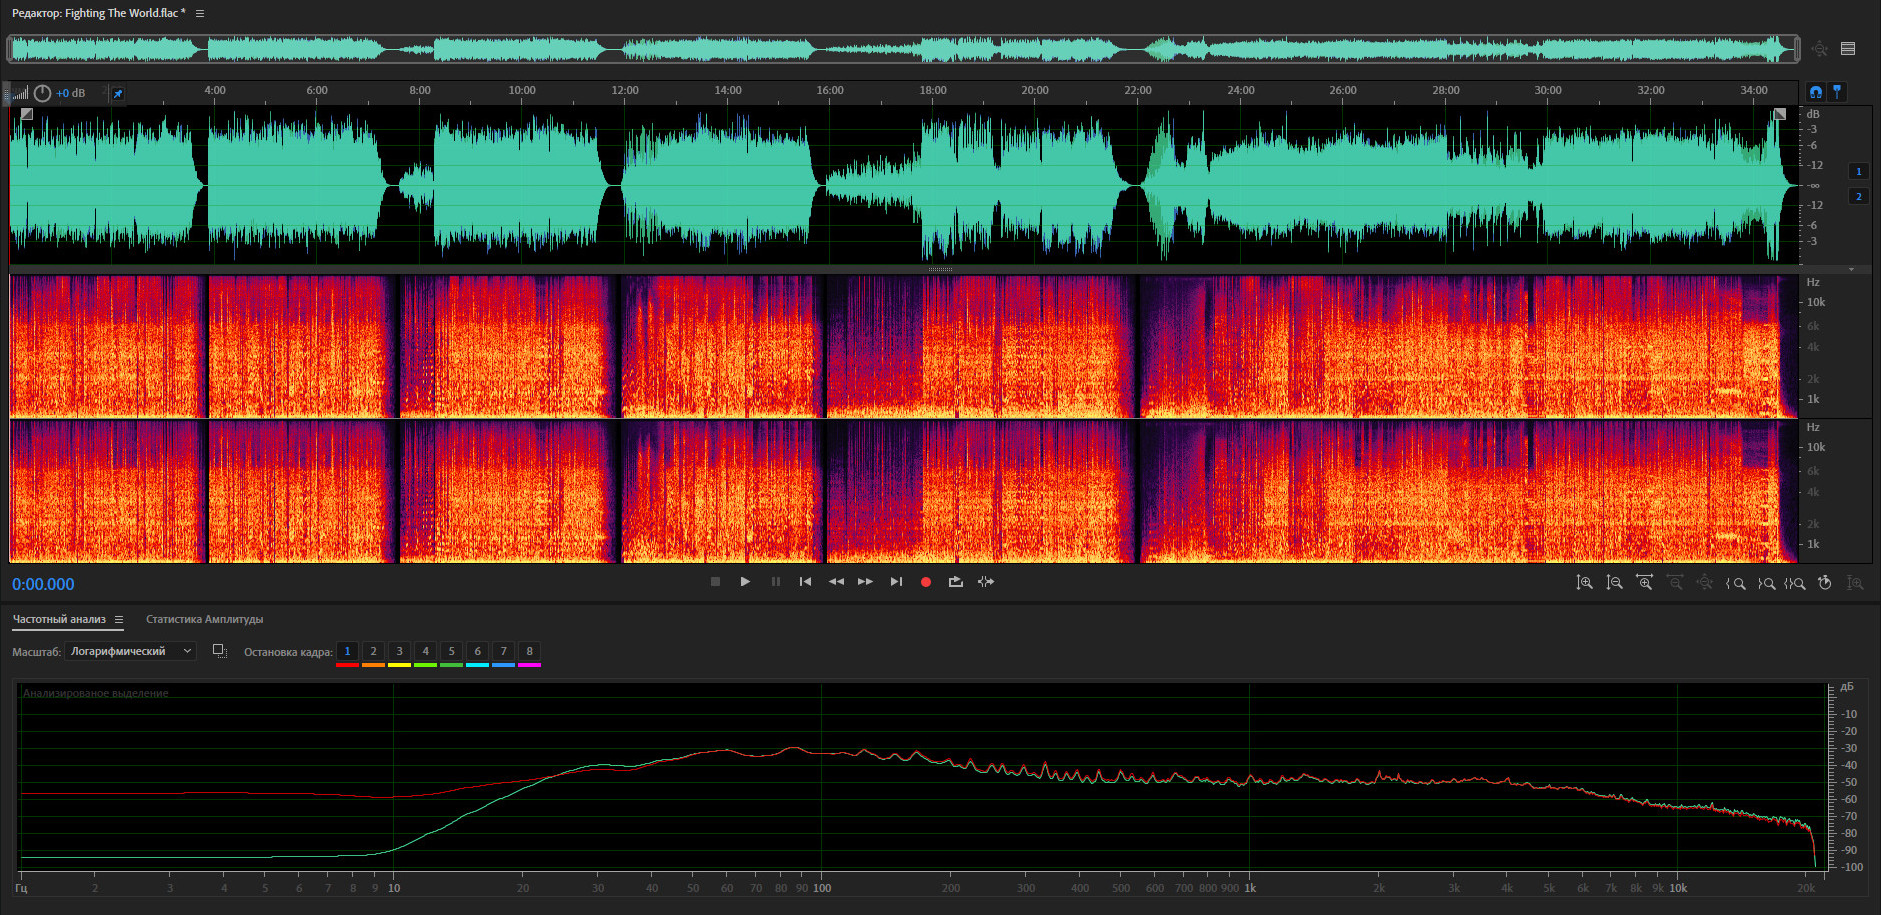Select frame hold 8 (magenta)
Viewport: 1881px width, 915px height.
529,652
